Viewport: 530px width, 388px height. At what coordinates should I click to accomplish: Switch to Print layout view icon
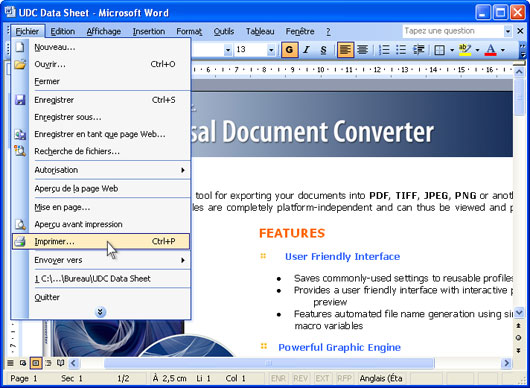click(35, 363)
